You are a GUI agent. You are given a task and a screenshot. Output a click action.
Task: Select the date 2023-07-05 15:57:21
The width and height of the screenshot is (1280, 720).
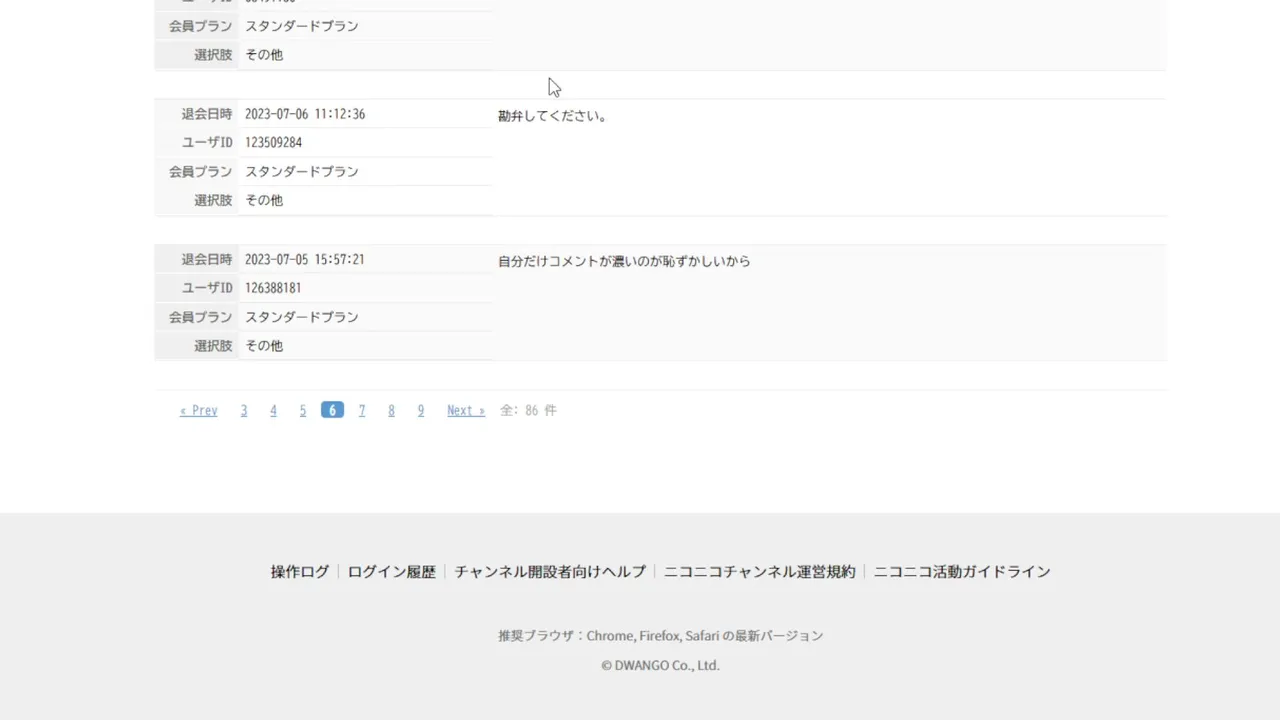click(305, 260)
